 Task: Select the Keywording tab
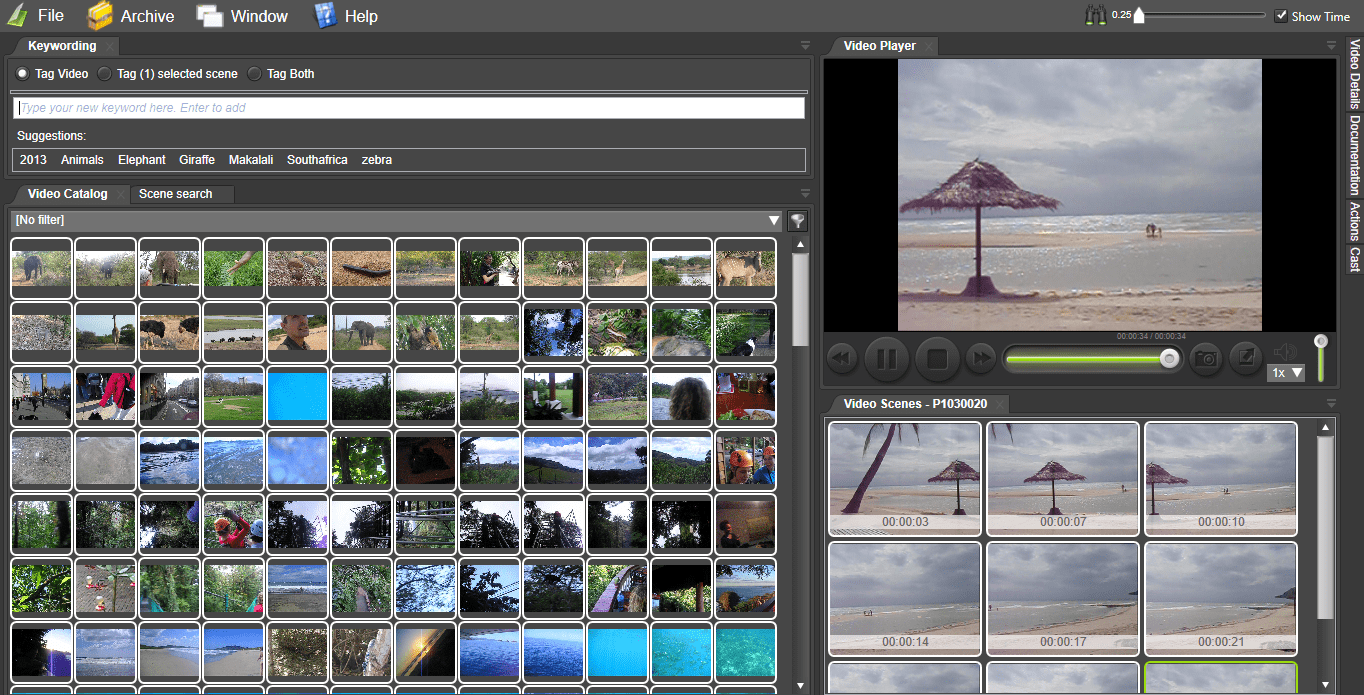62,46
